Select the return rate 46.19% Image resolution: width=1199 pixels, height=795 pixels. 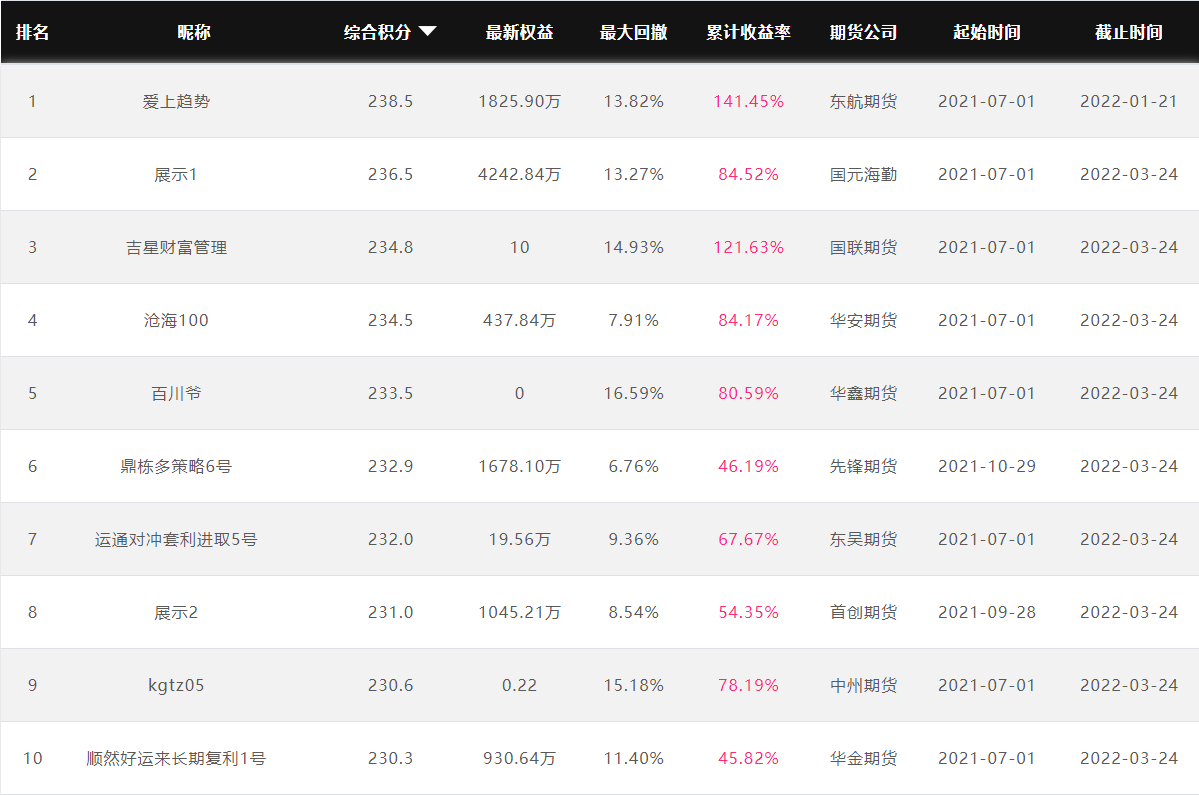click(748, 466)
